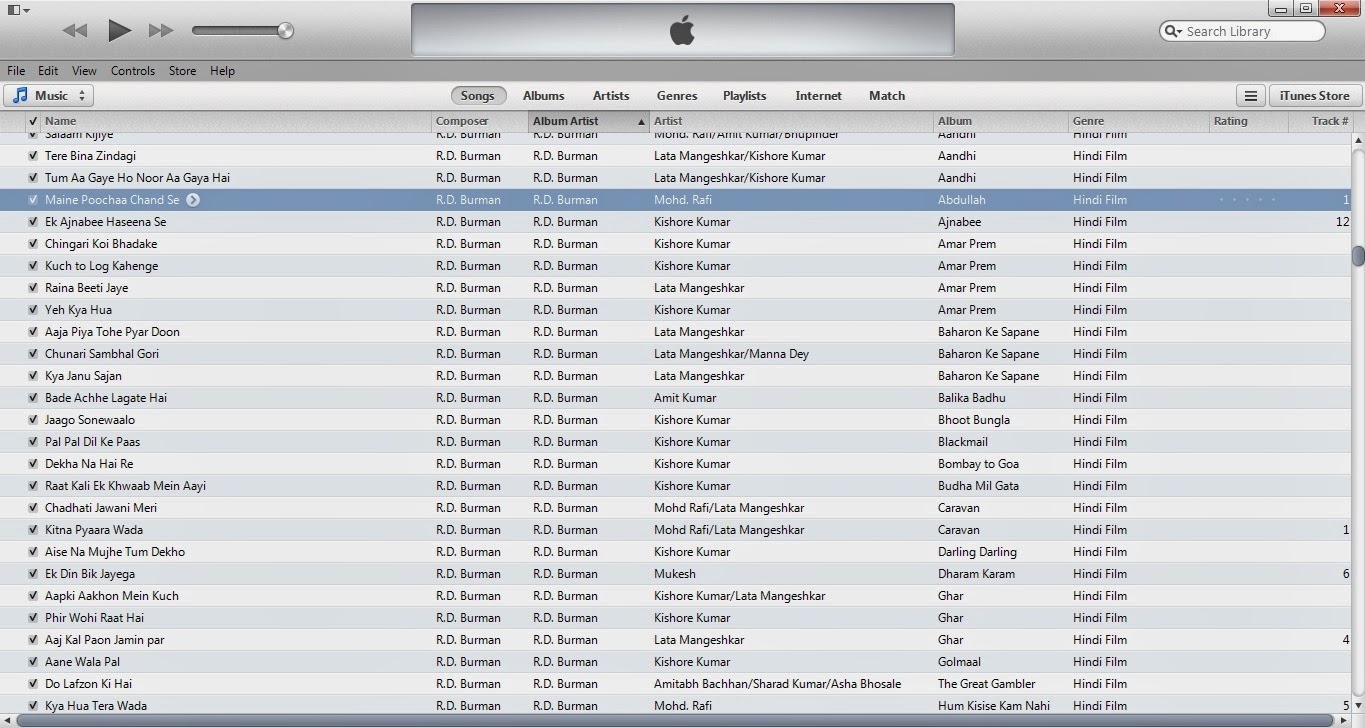
Task: Uncheck the Phir Wohi Raat Hai song
Action: click(33, 618)
